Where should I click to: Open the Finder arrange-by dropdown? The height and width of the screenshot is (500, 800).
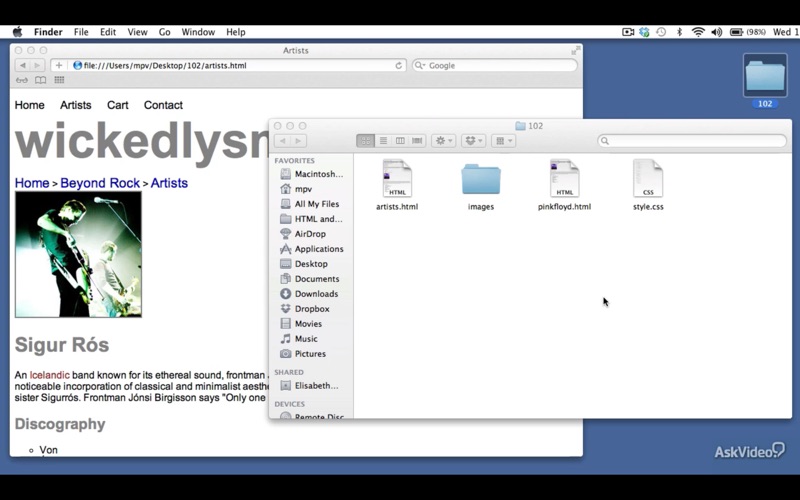[x=504, y=141]
